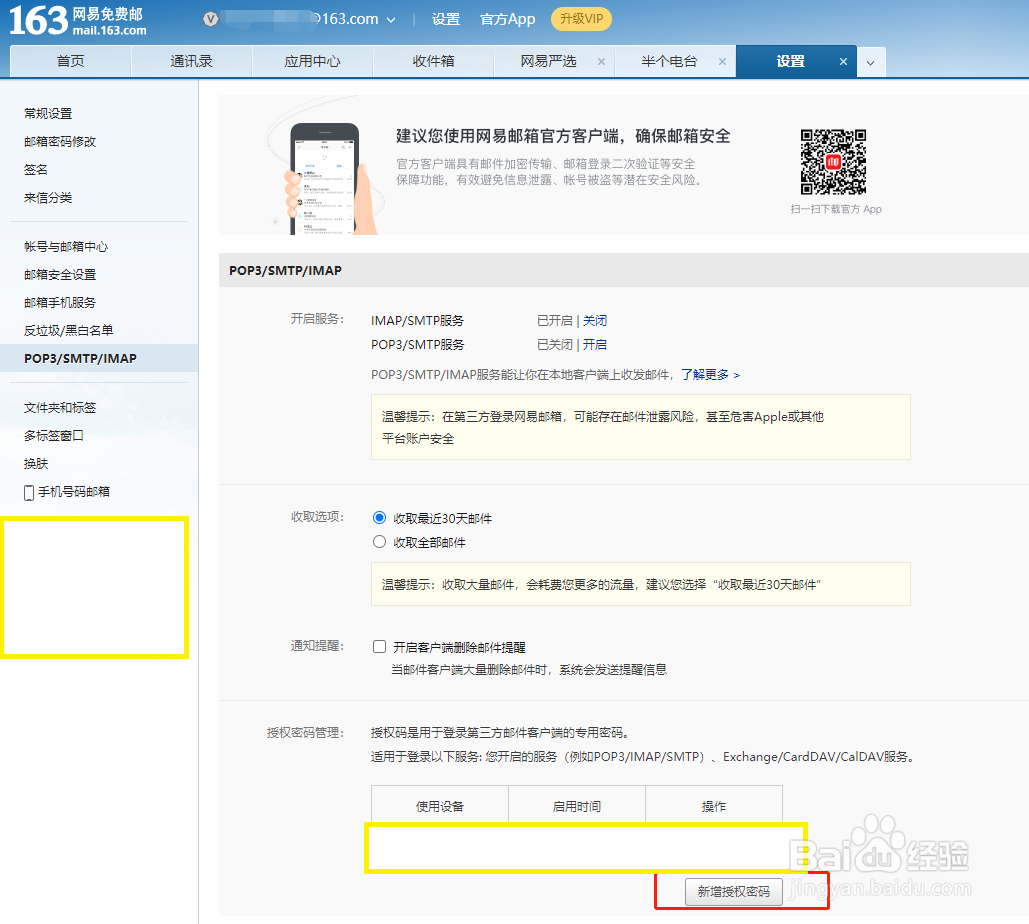The image size is (1029, 924).
Task: Close the 网易严选 tab
Action: 601,60
